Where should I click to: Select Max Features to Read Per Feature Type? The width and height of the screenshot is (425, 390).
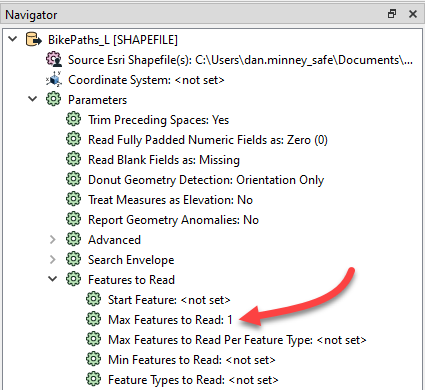[237, 340]
